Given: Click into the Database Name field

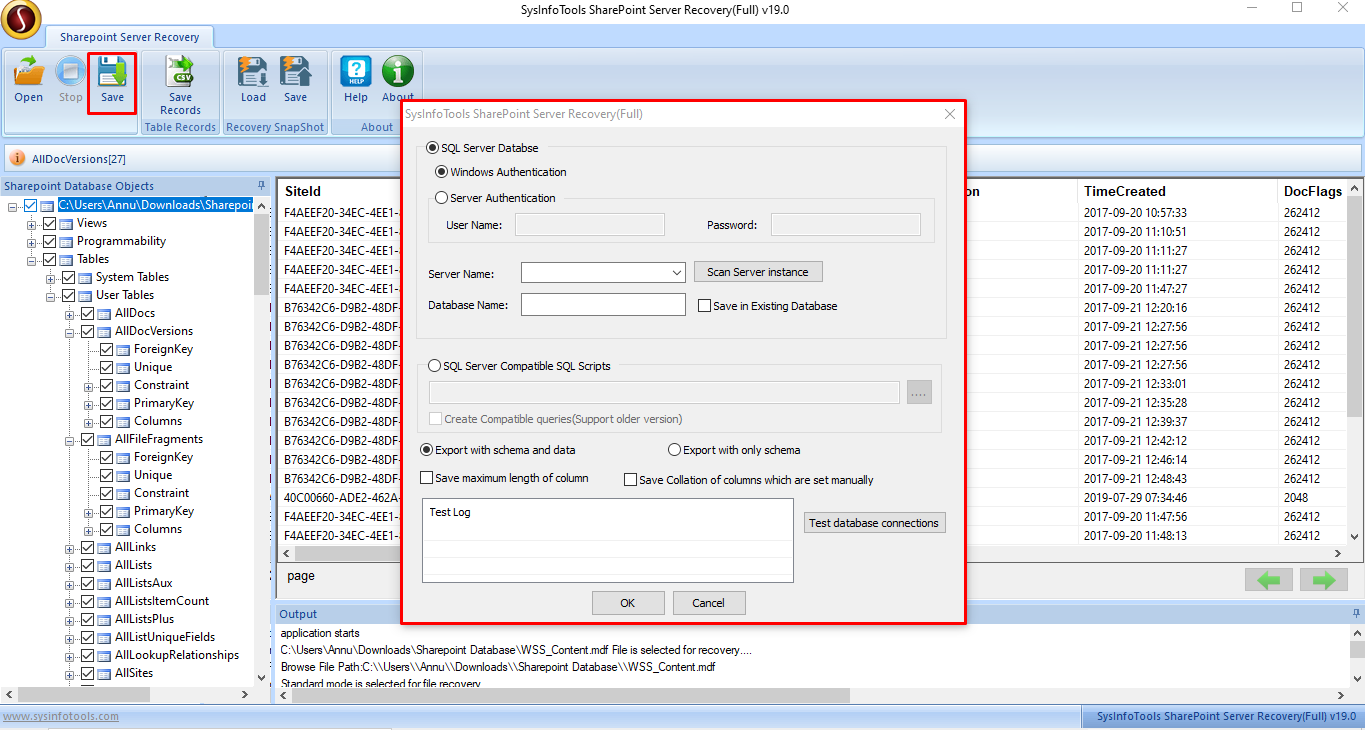Looking at the screenshot, I should click(x=603, y=305).
